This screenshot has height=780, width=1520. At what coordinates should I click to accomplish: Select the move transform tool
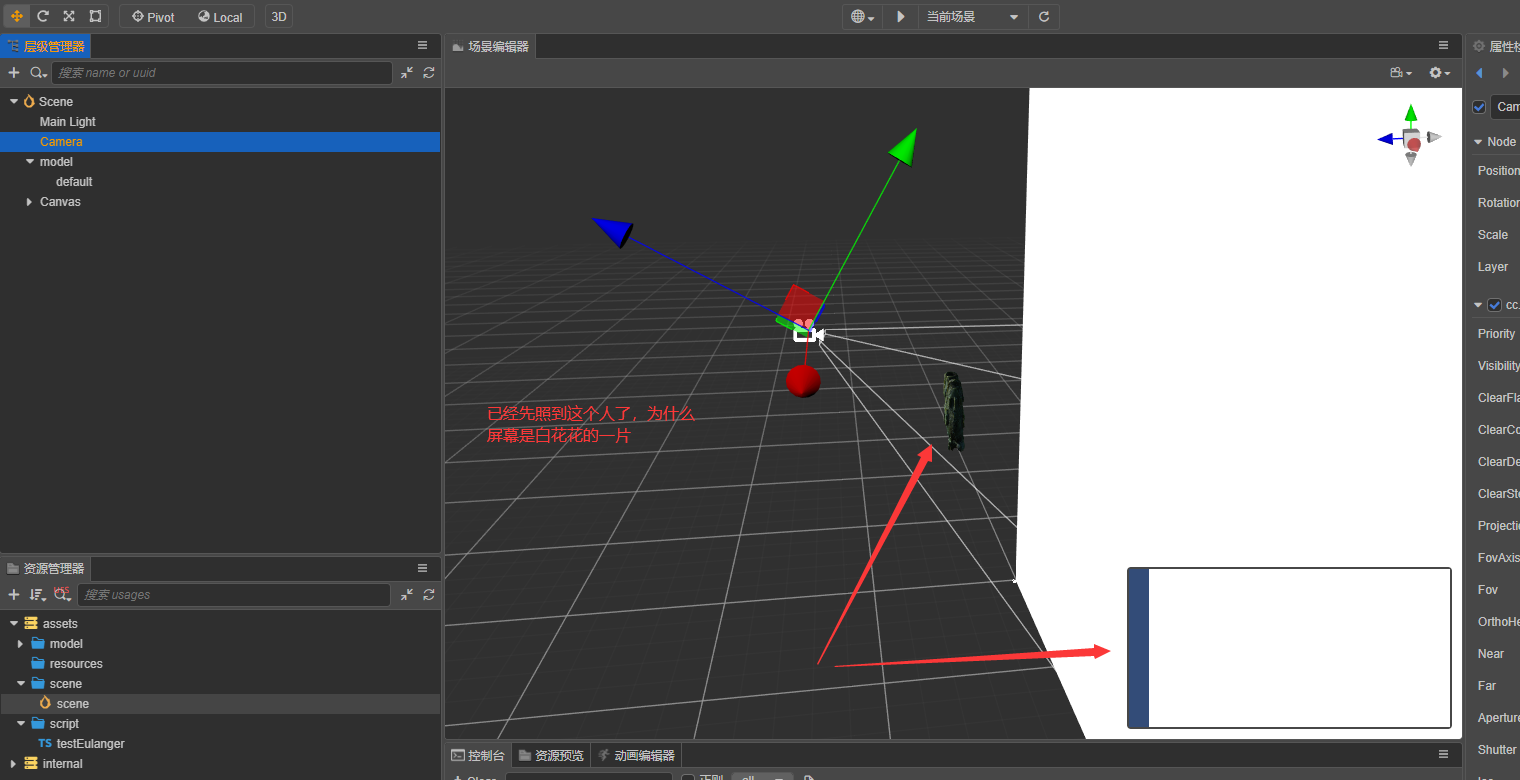coord(17,16)
